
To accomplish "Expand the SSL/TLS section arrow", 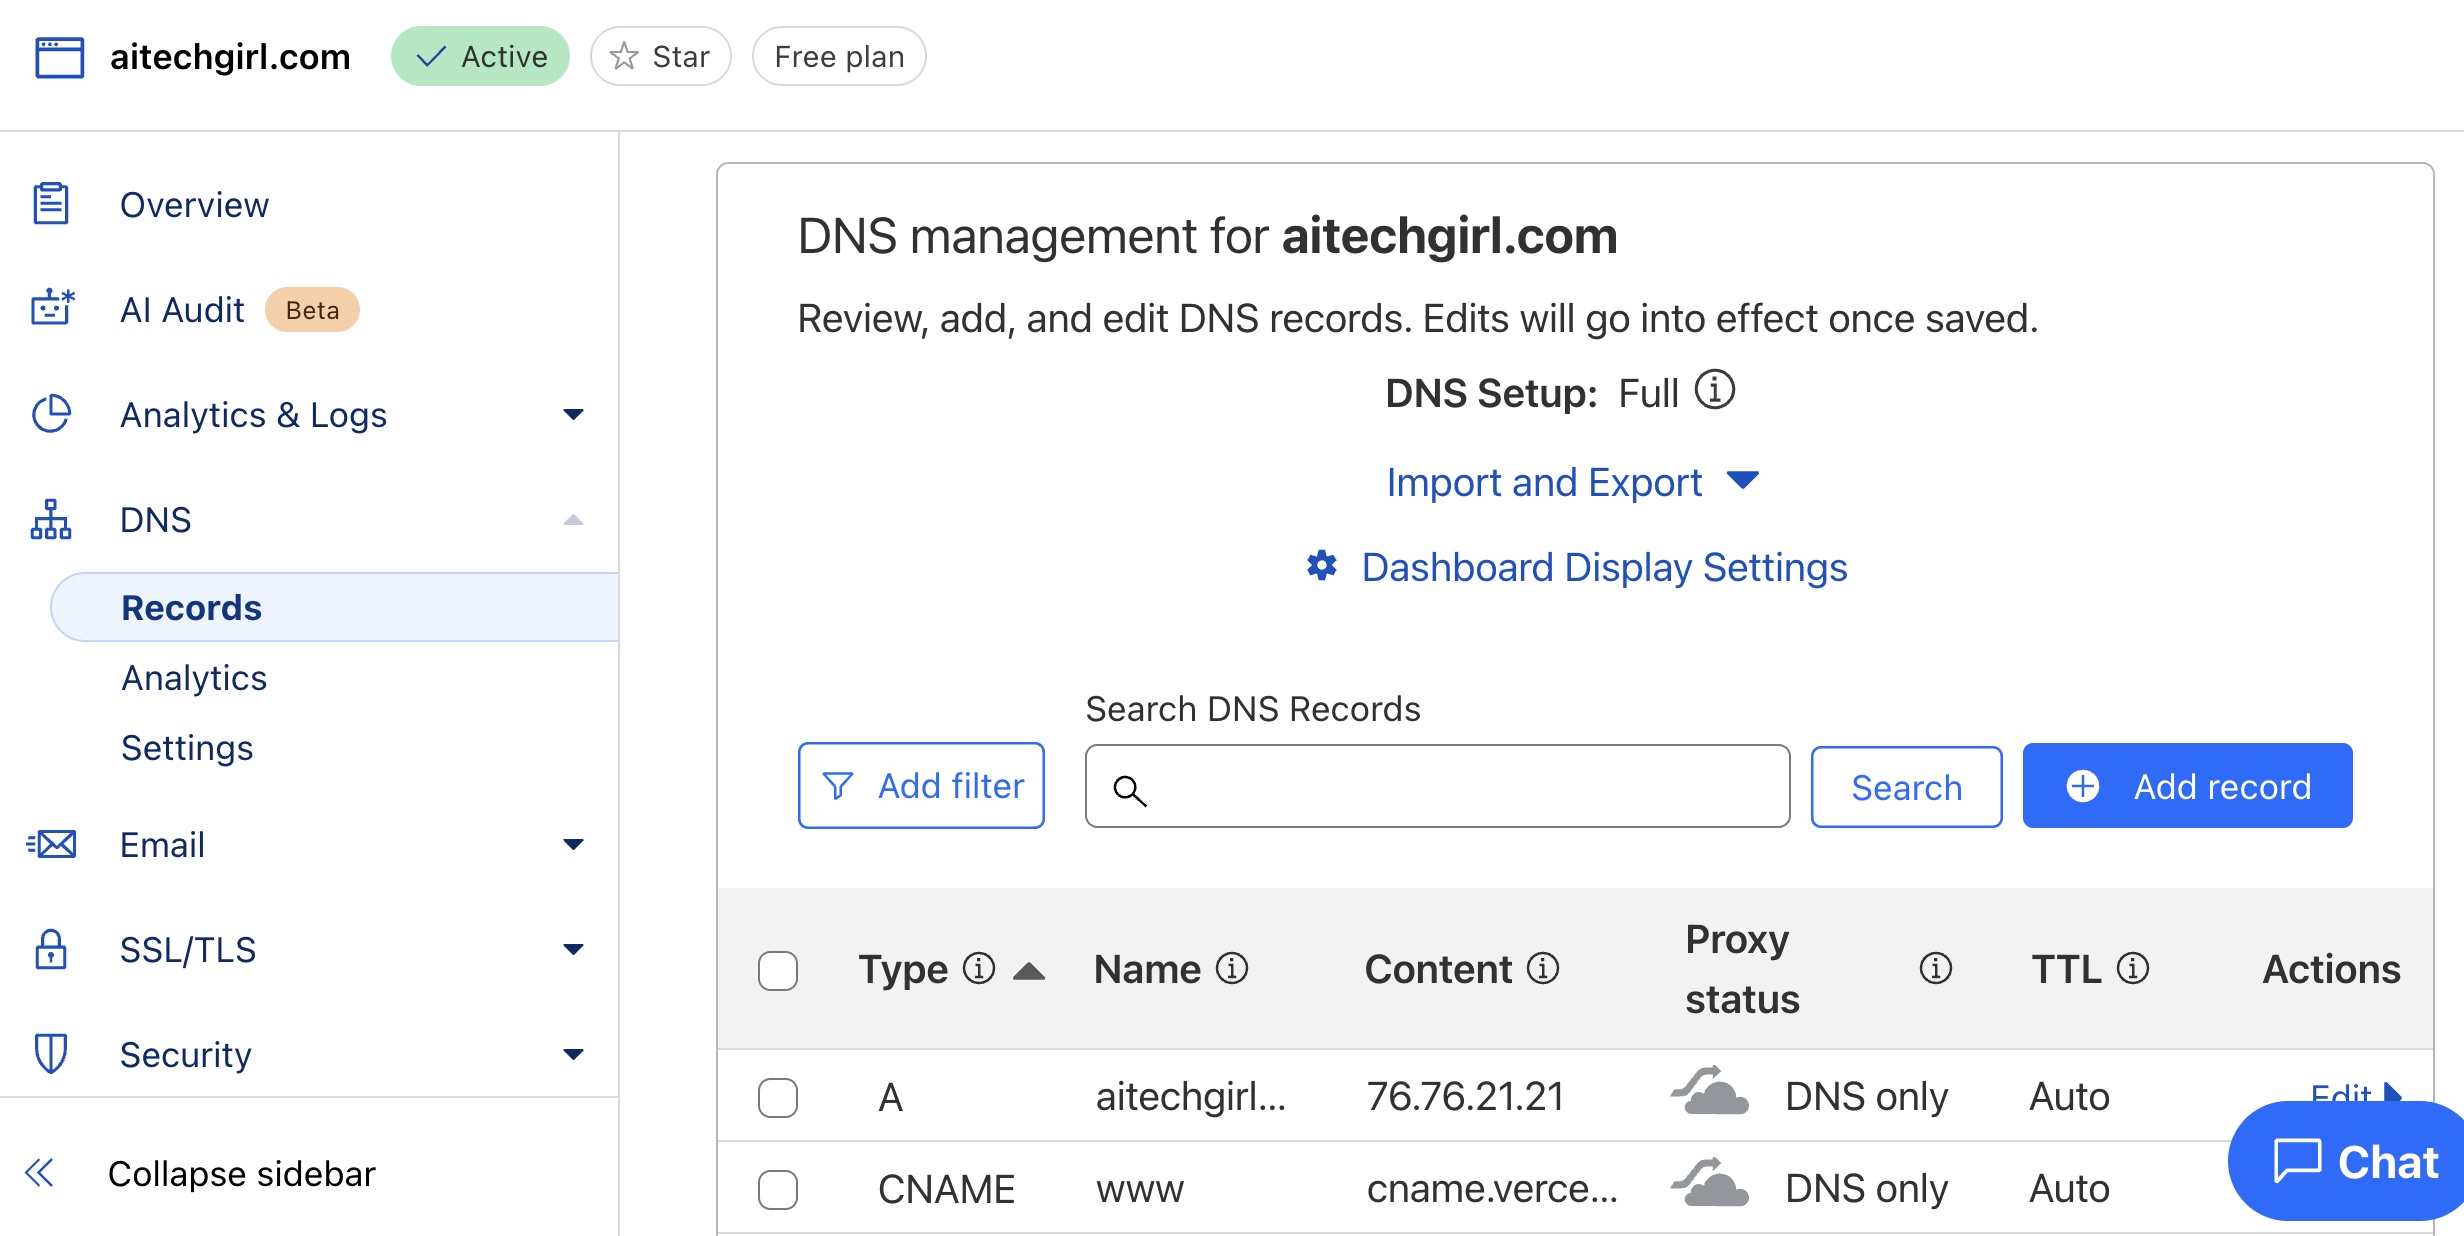I will click(x=573, y=949).
